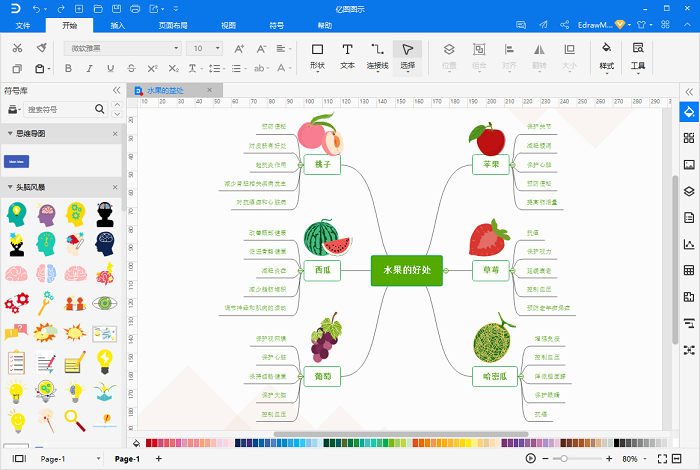Open the 样式 style fill tool
Screen dimensions: 700x470
[606, 54]
